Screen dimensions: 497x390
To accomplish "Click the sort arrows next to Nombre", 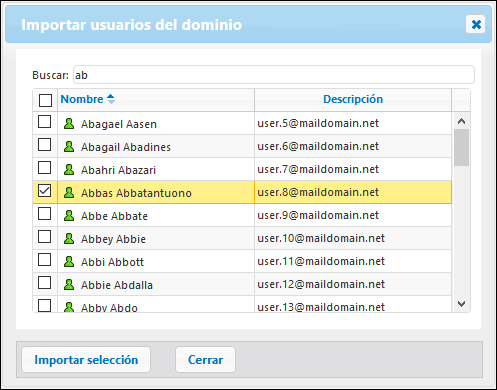I will tap(111, 99).
